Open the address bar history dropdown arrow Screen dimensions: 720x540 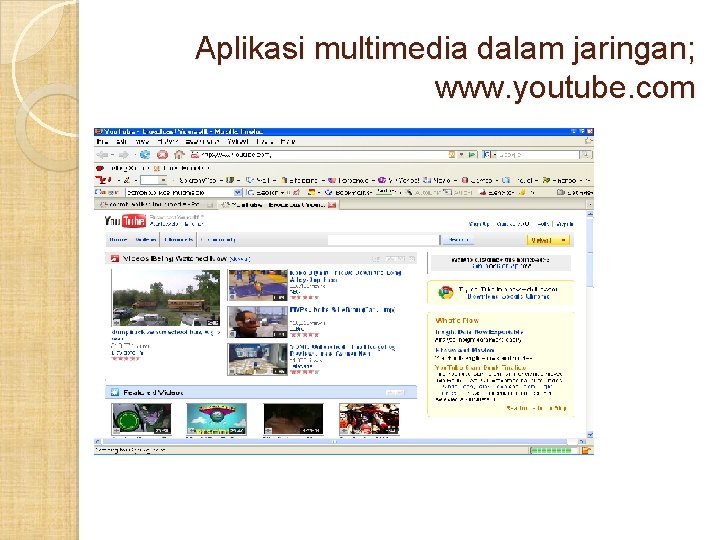[x=462, y=155]
